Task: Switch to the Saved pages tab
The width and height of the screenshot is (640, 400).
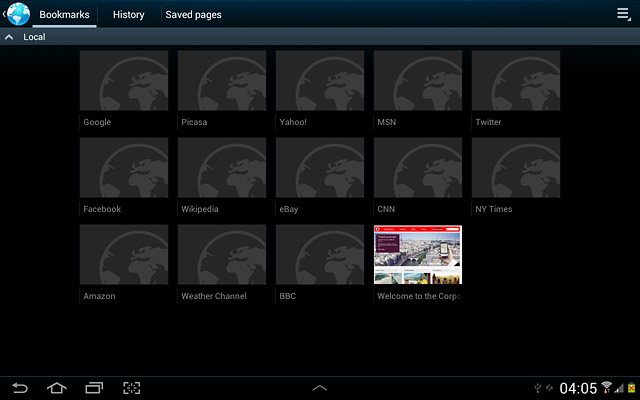Action: [193, 15]
